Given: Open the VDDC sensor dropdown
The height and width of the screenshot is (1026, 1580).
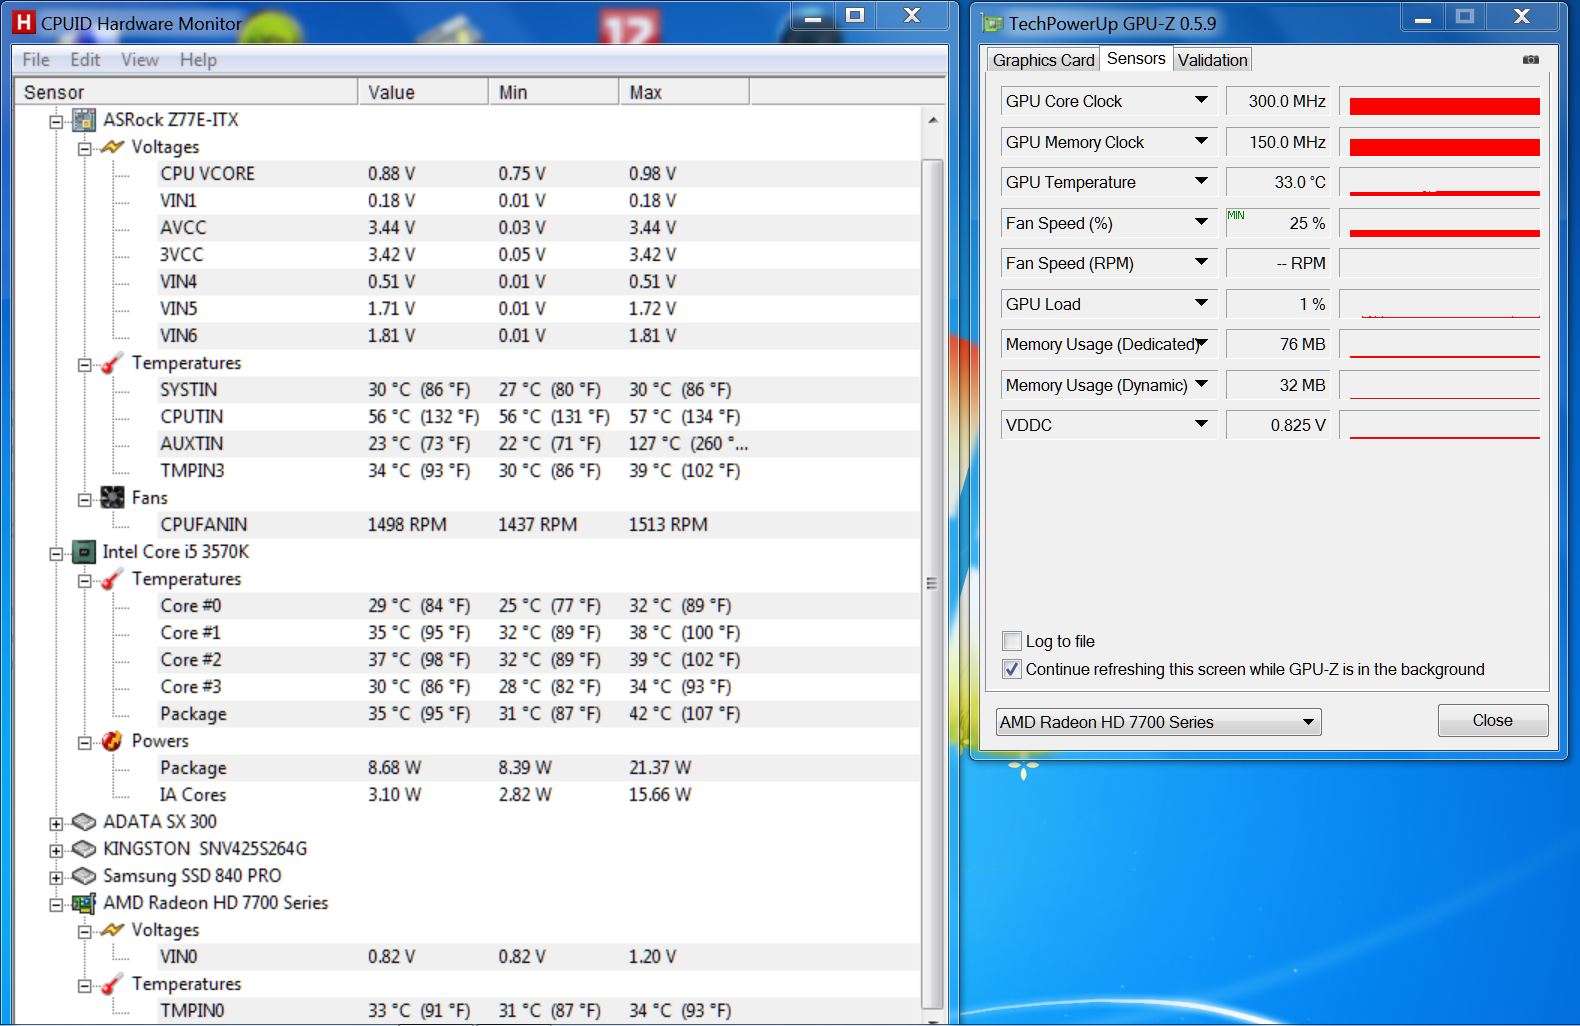Looking at the screenshot, I should pyautogui.click(x=1202, y=424).
